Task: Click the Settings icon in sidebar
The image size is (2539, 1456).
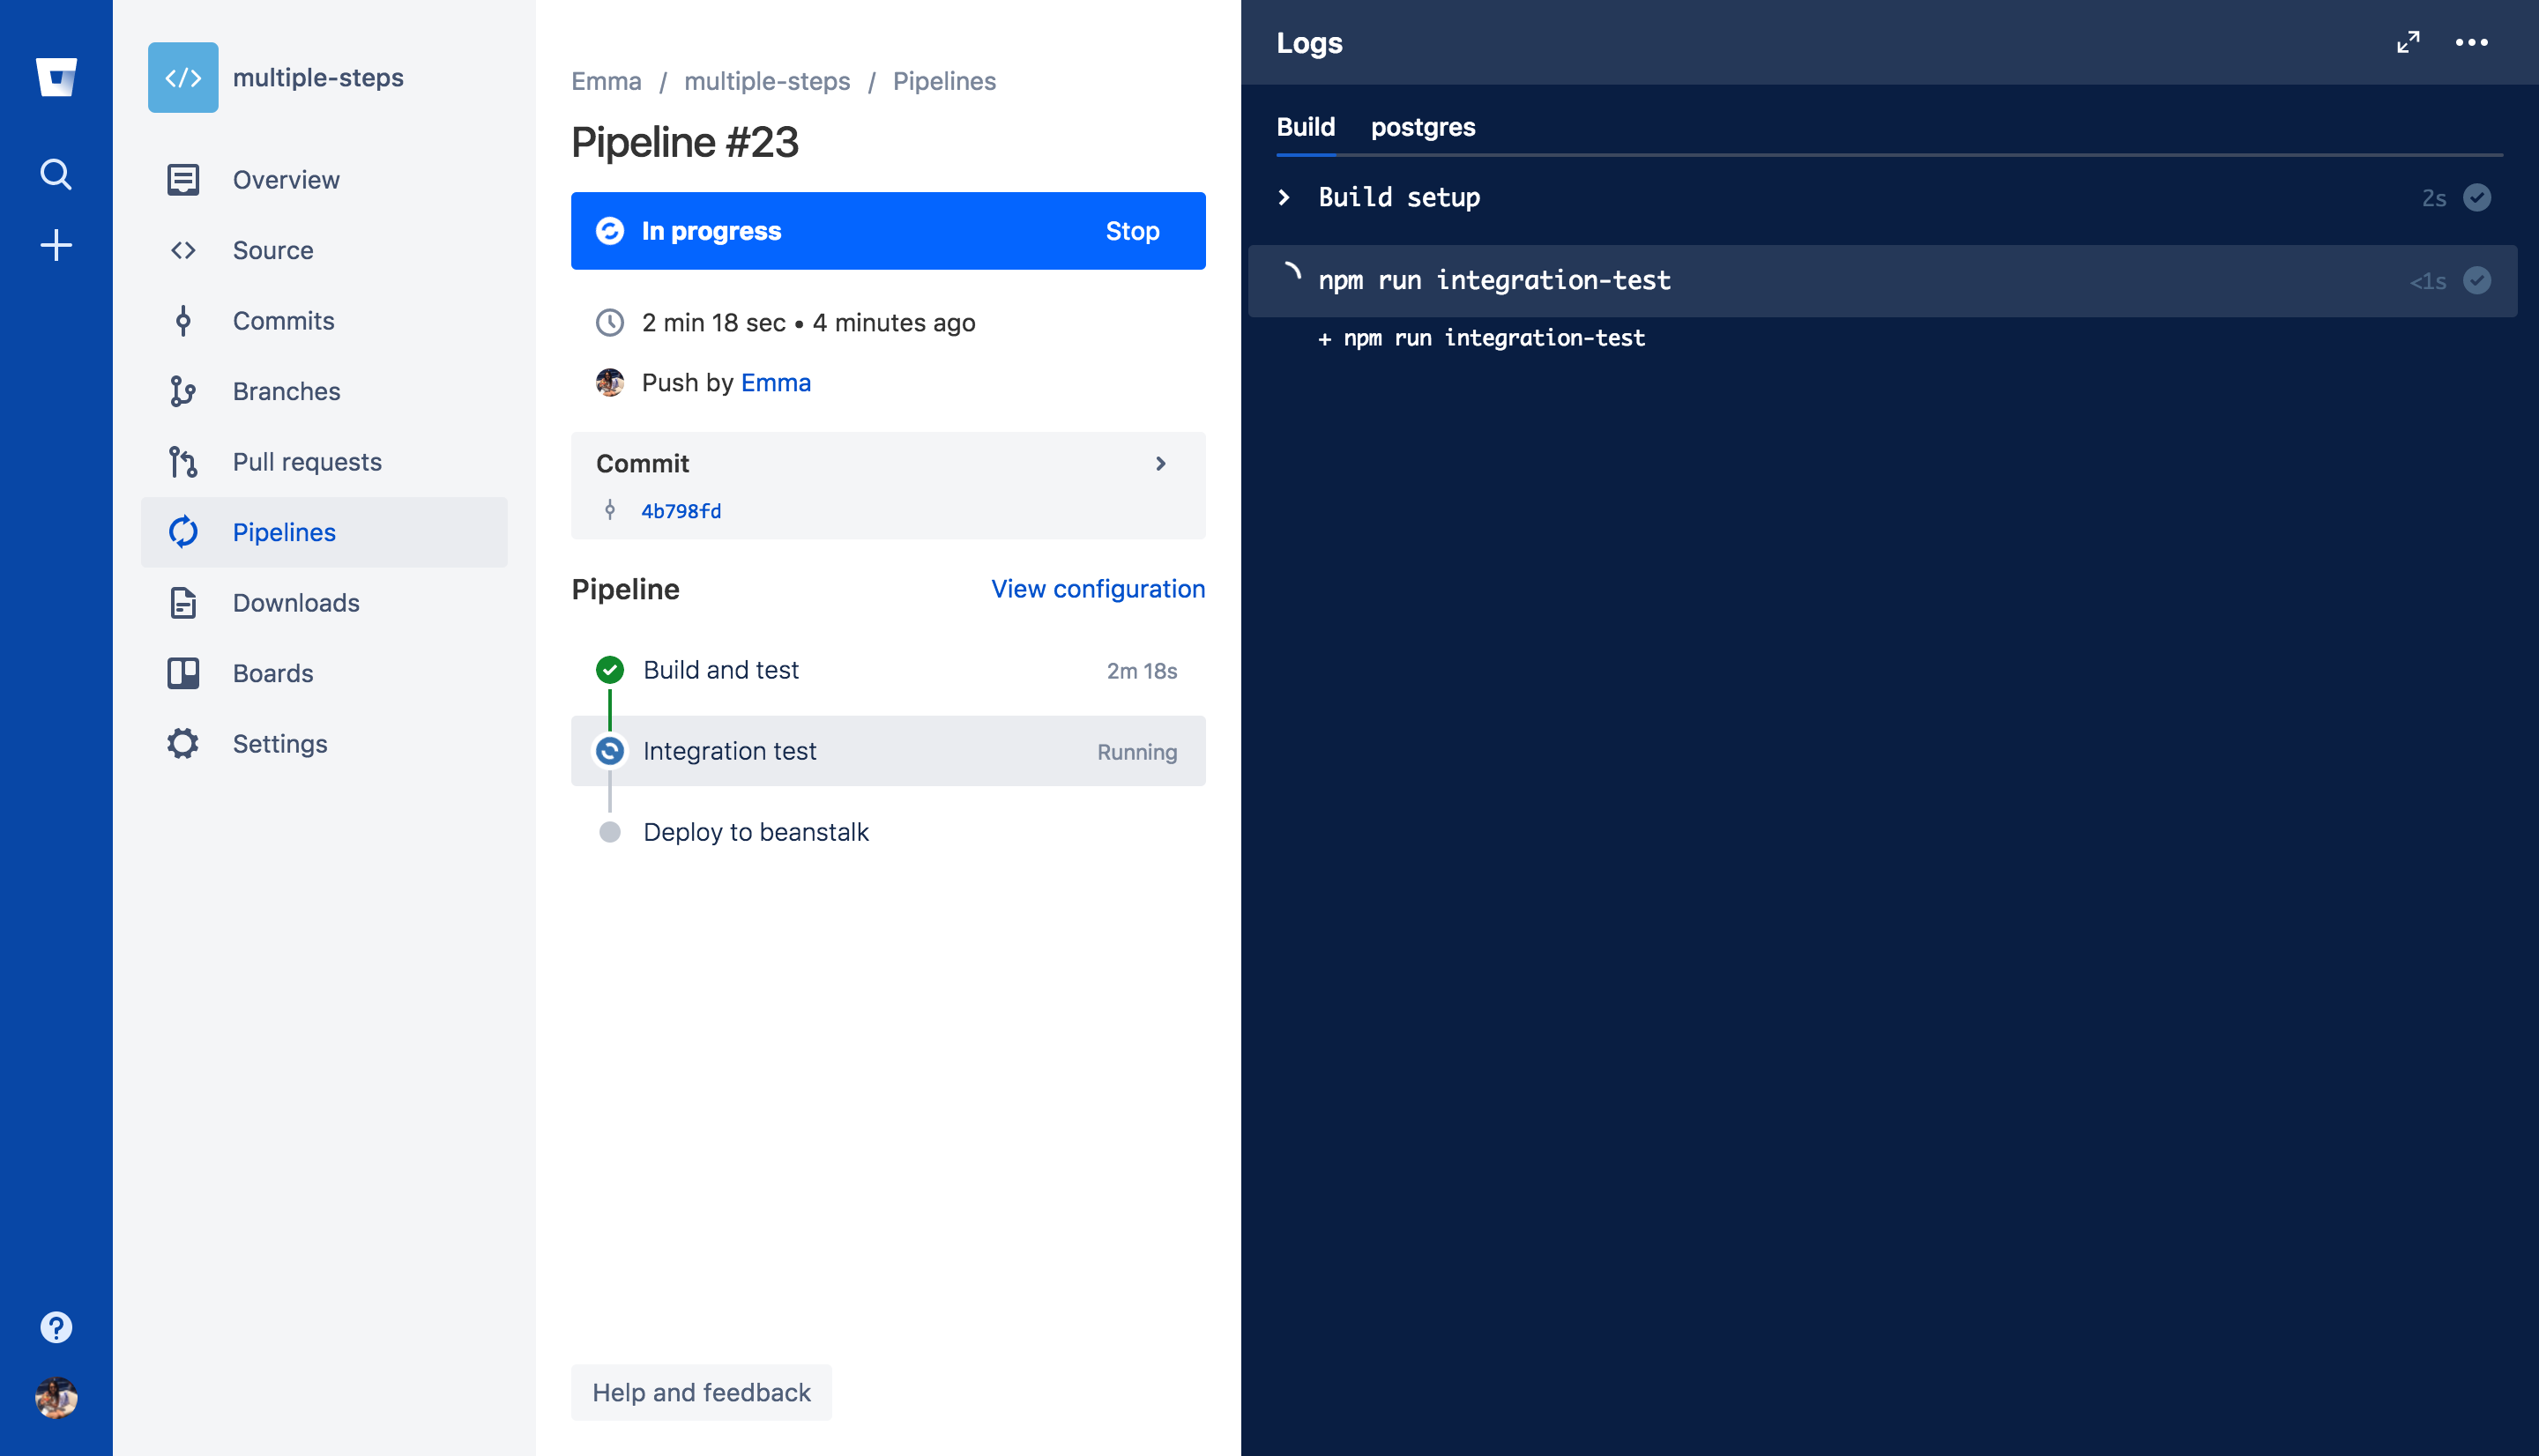Action: [183, 743]
